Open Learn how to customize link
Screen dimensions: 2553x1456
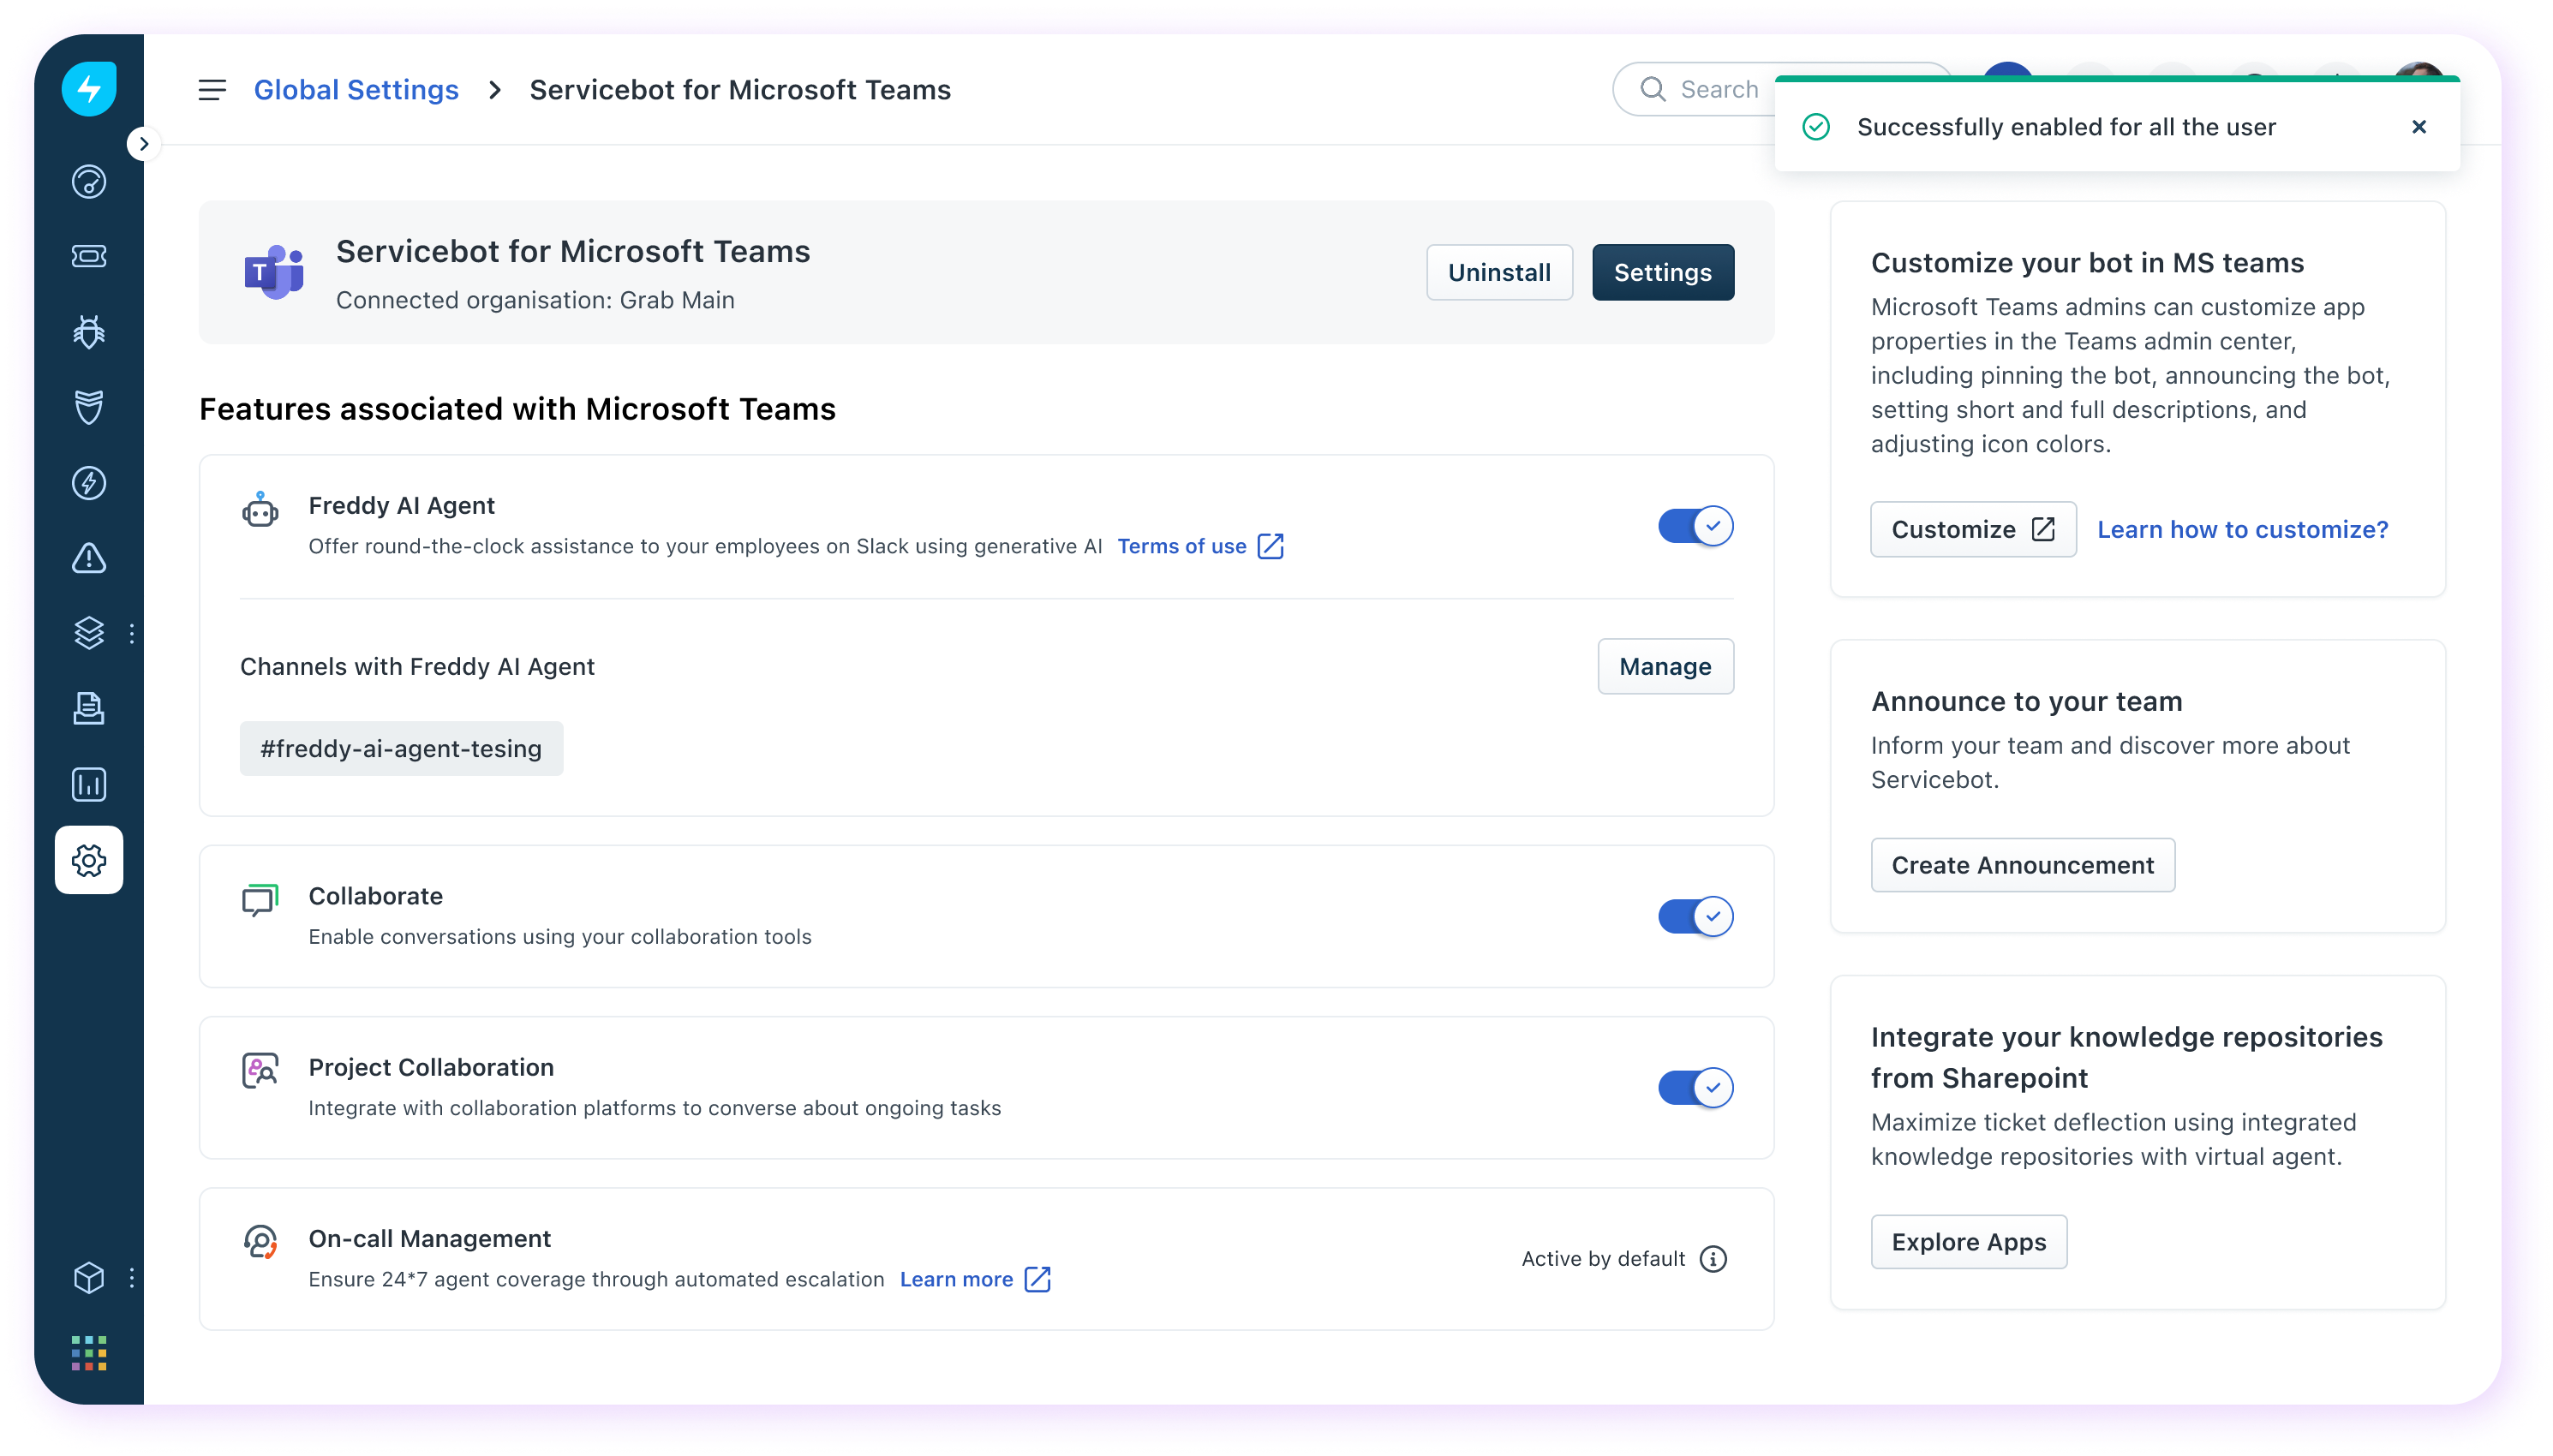[2242, 529]
